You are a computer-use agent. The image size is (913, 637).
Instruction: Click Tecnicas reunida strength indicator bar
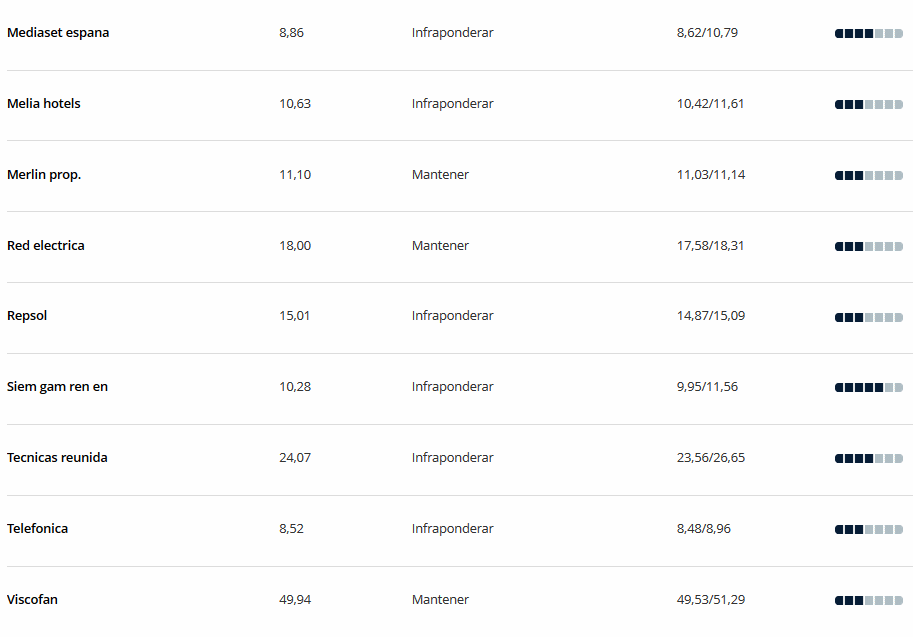tap(869, 459)
